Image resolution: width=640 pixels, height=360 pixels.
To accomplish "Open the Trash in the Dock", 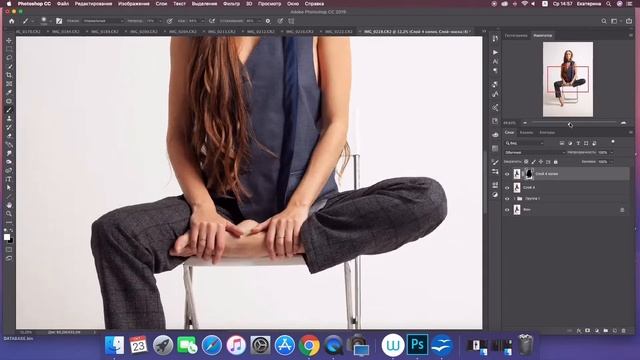I will click(x=526, y=344).
